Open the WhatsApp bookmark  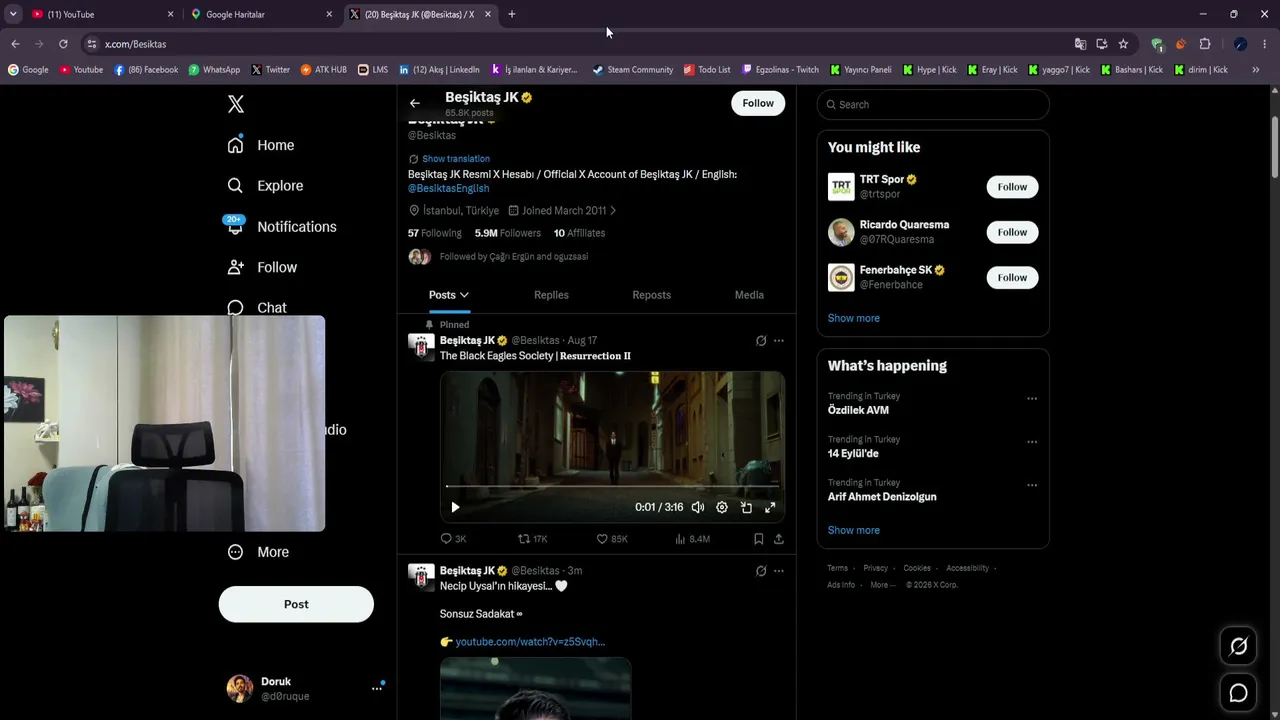[x=214, y=70]
